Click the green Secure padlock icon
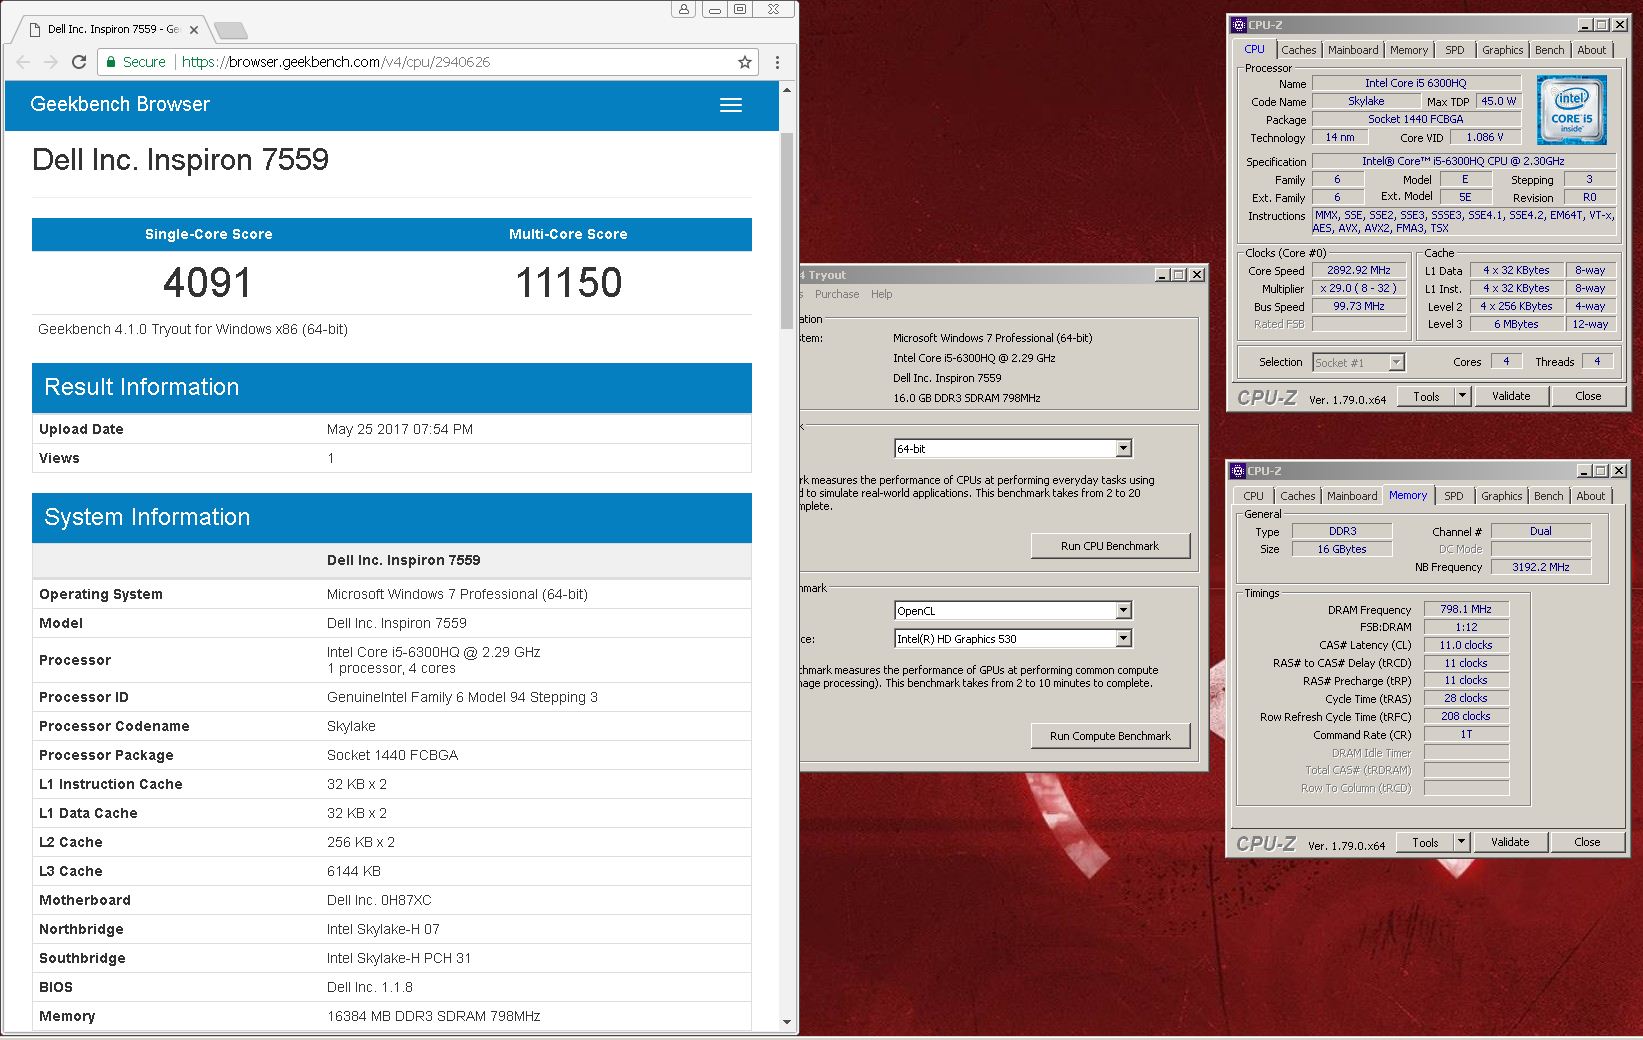This screenshot has height=1040, width=1643. pos(111,62)
